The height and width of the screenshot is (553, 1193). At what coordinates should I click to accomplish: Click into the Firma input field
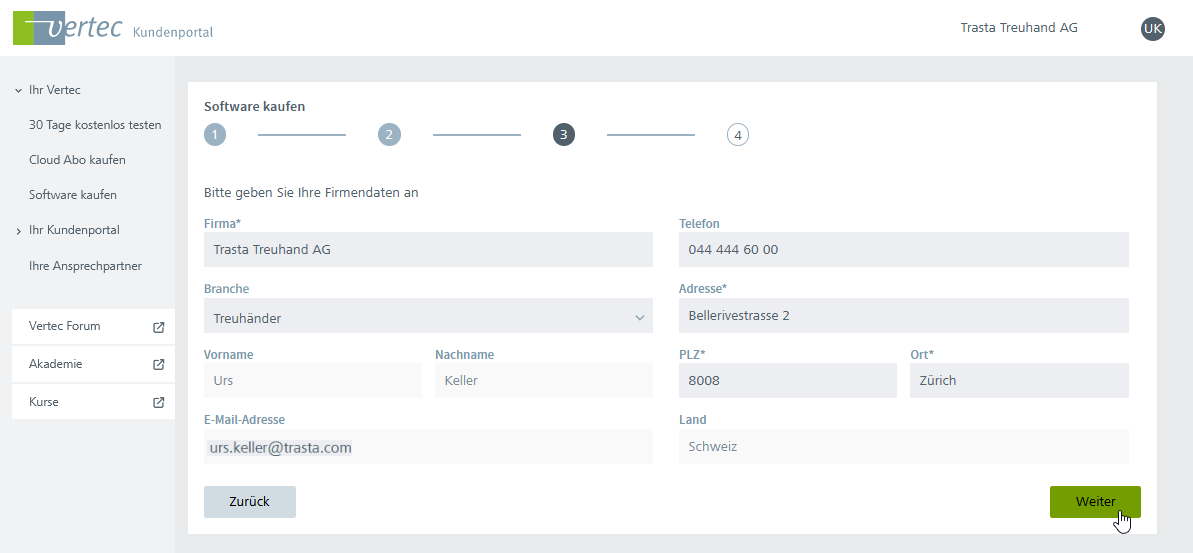(428, 250)
